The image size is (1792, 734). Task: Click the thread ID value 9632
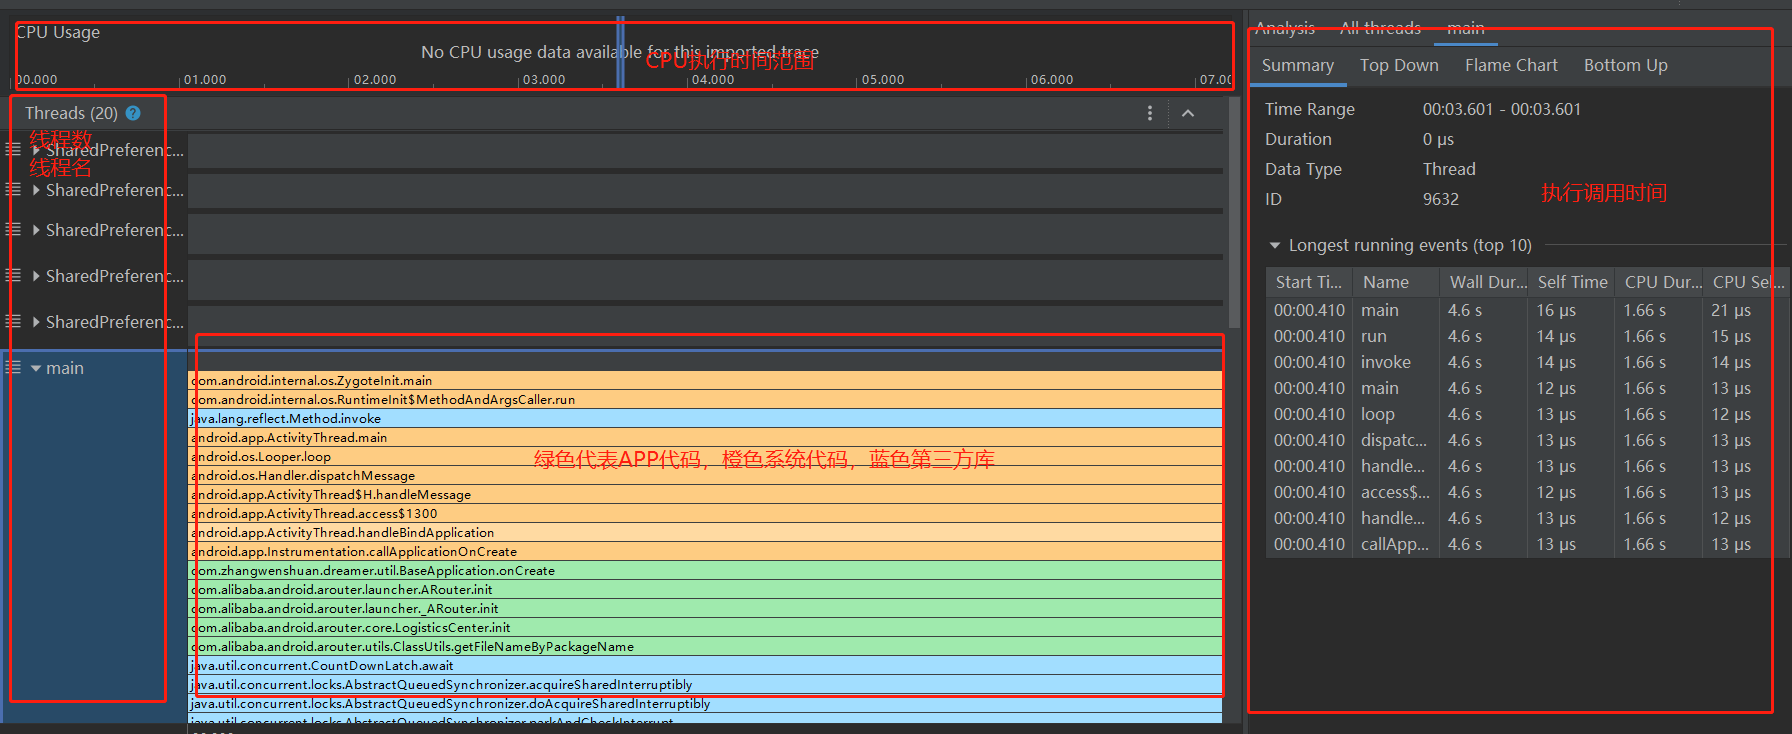coord(1441,199)
